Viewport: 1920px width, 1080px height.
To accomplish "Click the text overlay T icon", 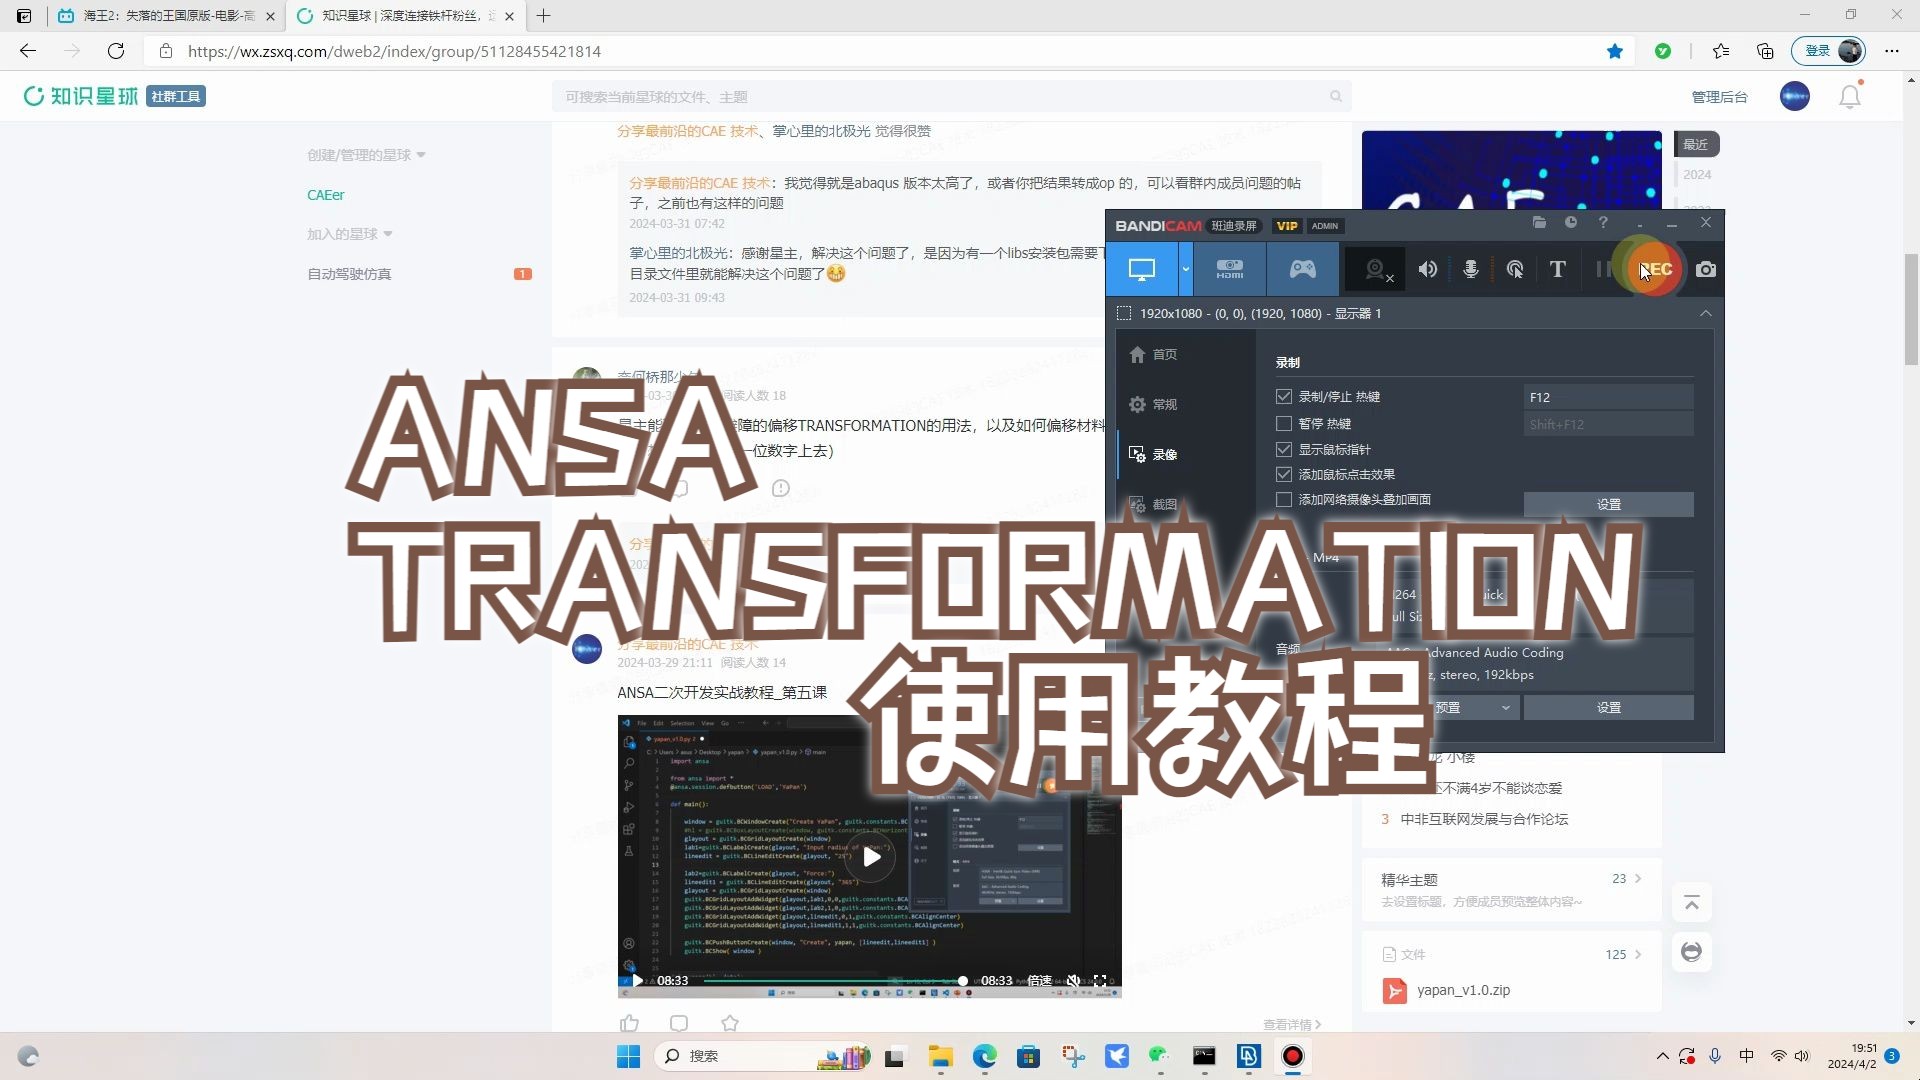I will click(x=1558, y=269).
